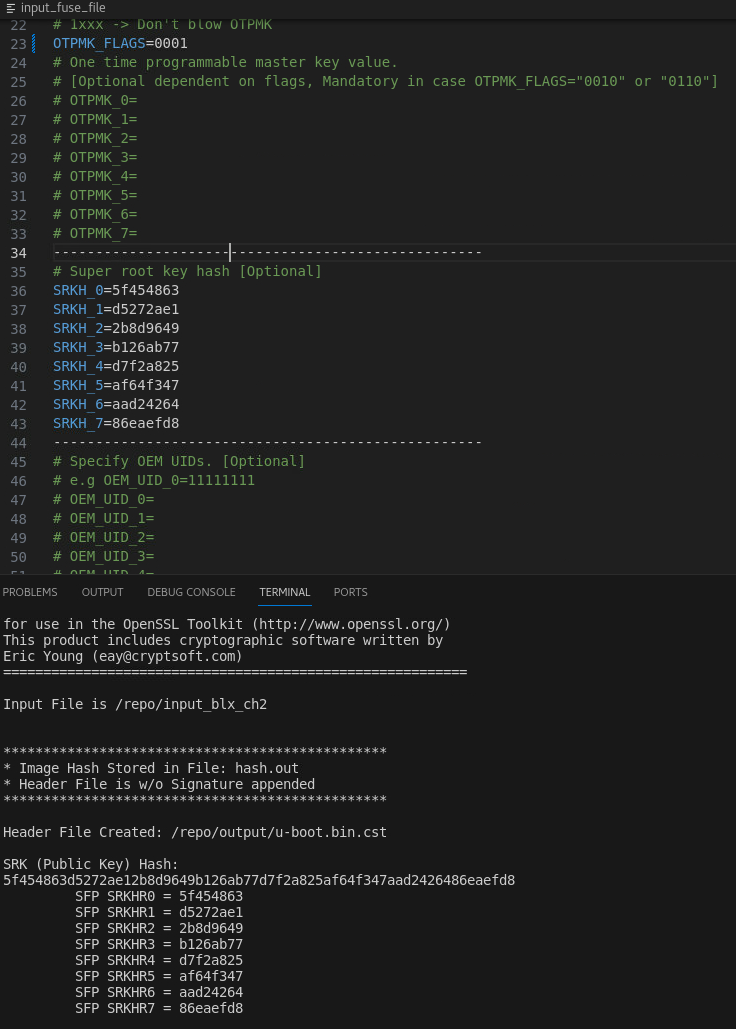Click the '# OTPMK_7=' comment line

pos(95,234)
